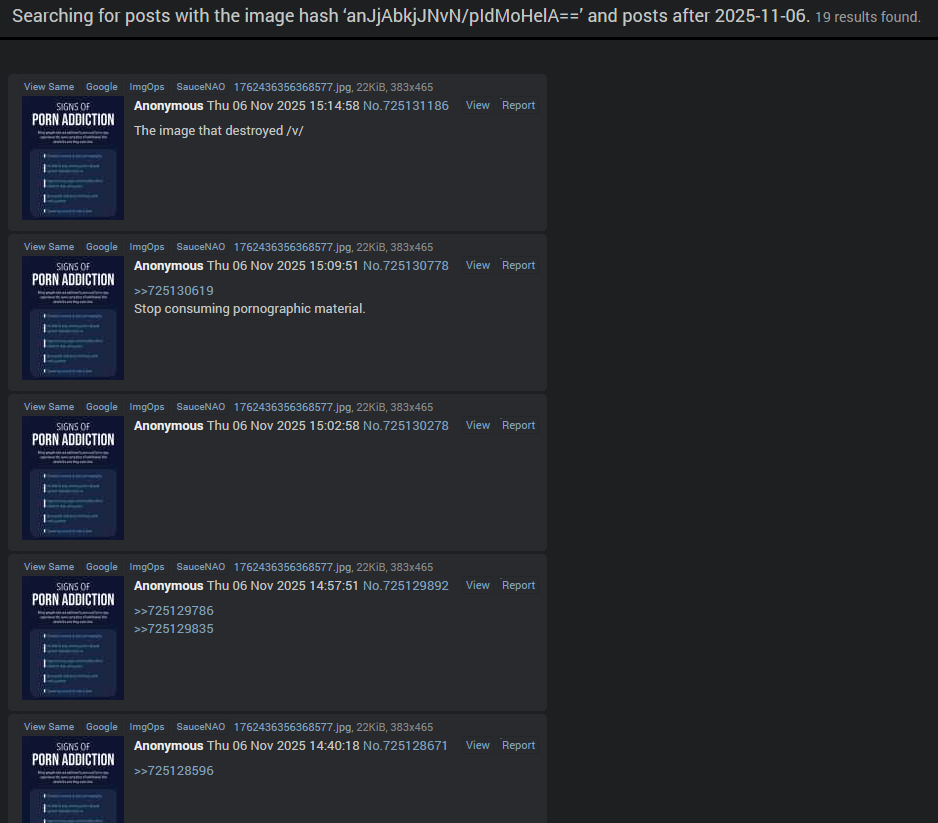Click SauceNAO for post No.725131186
This screenshot has width=938, height=823.
200,87
